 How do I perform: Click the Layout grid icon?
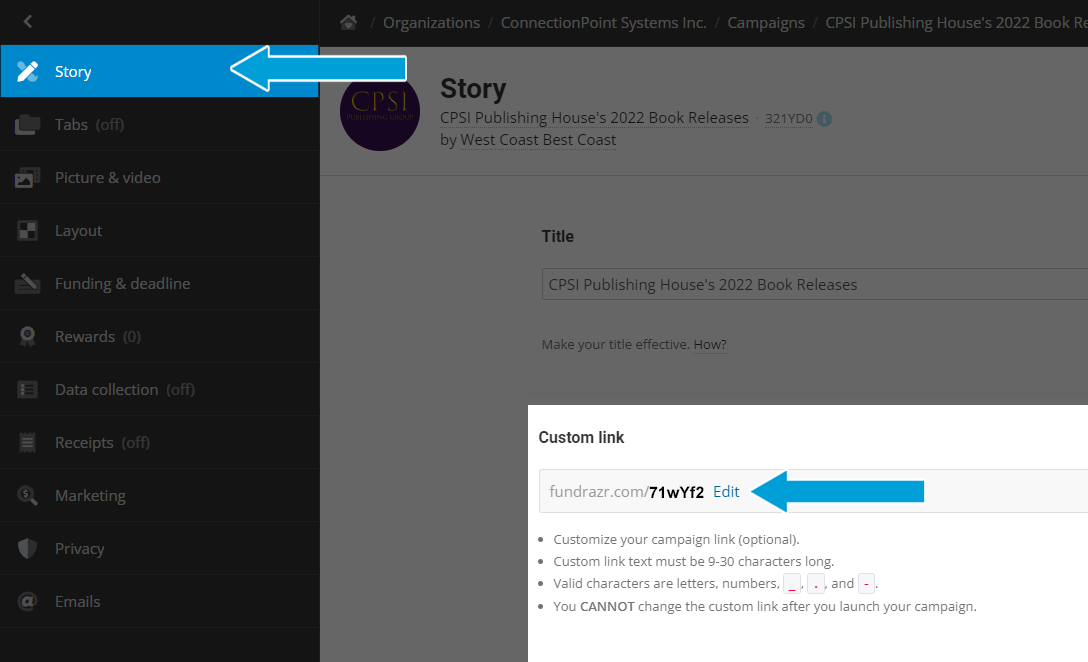tap(27, 230)
